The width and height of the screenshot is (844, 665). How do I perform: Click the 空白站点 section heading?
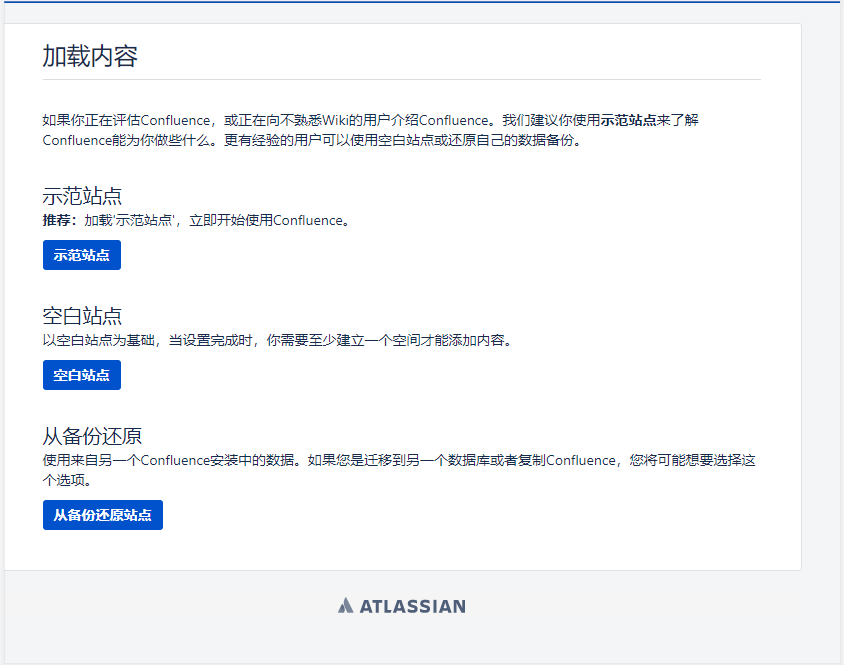(x=82, y=316)
